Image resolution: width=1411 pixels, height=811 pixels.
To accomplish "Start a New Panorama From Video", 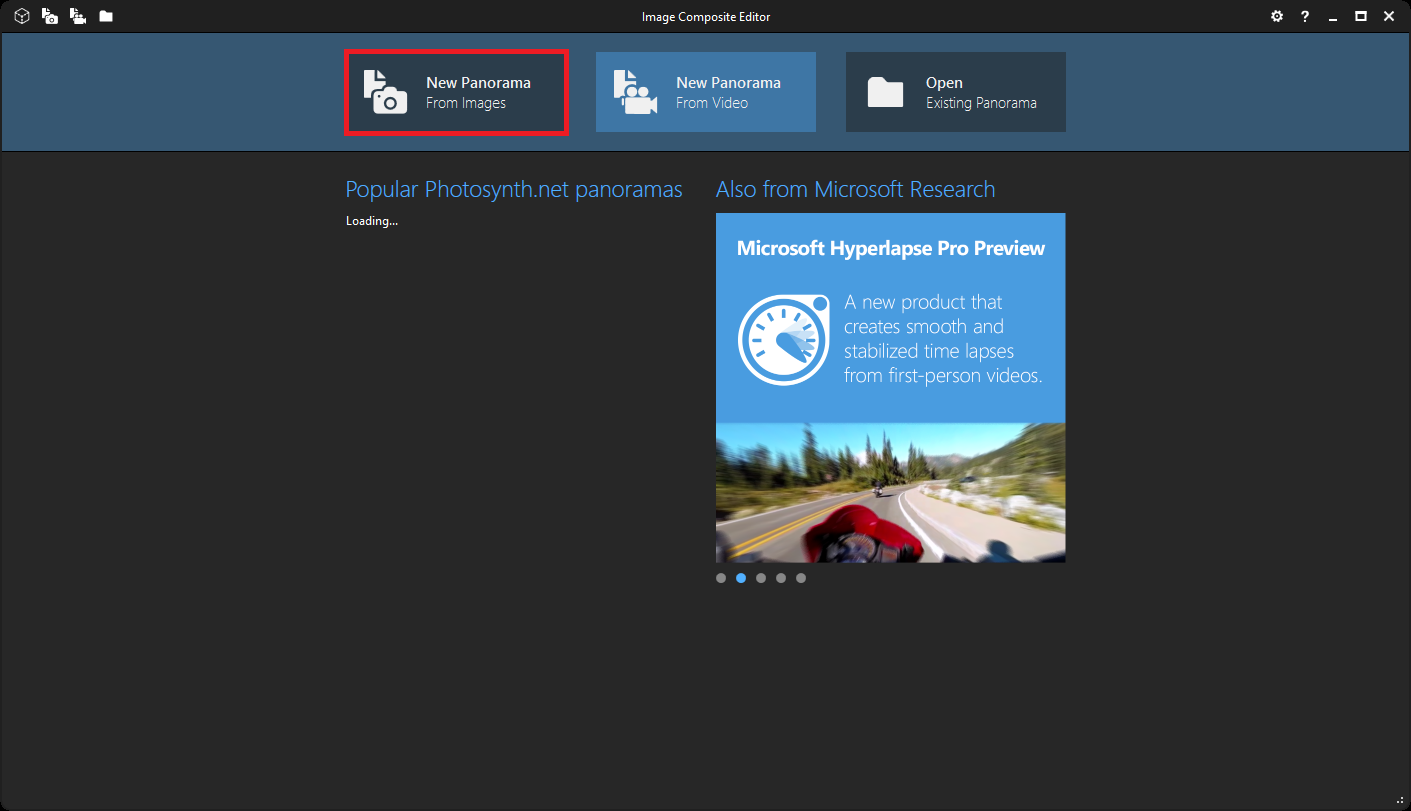I will pos(706,92).
